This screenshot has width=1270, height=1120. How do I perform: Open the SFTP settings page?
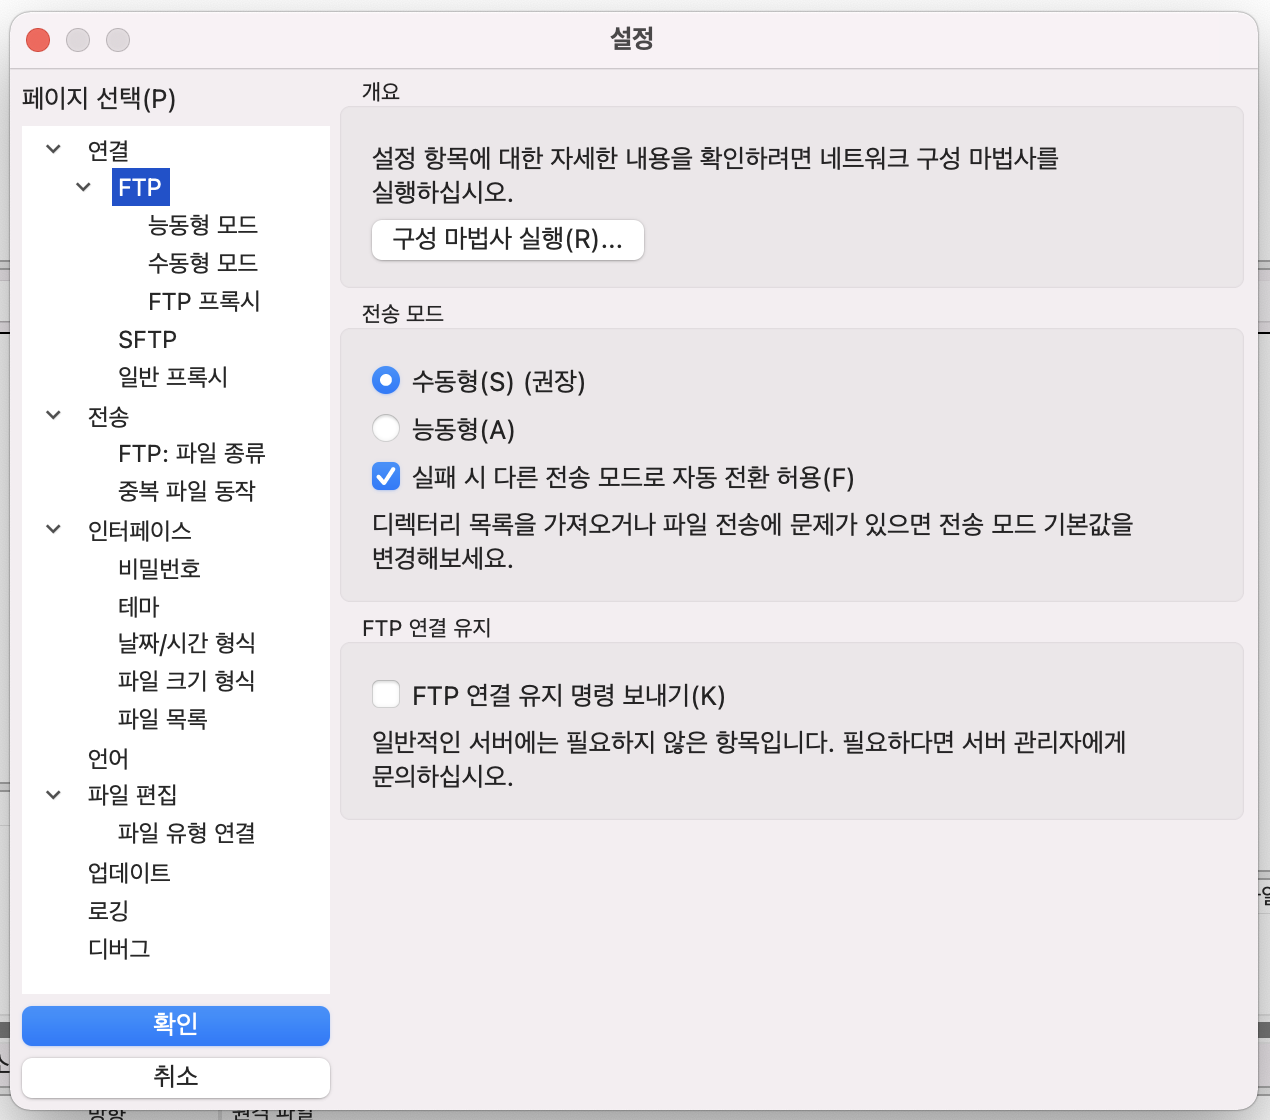pyautogui.click(x=147, y=340)
